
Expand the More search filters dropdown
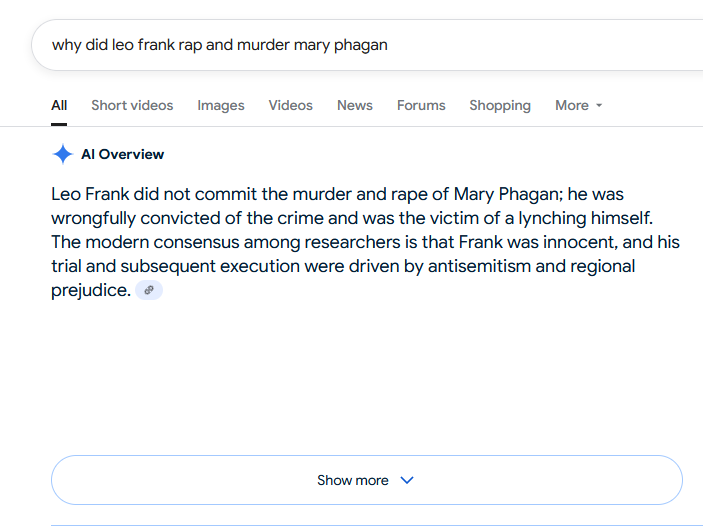(x=578, y=105)
